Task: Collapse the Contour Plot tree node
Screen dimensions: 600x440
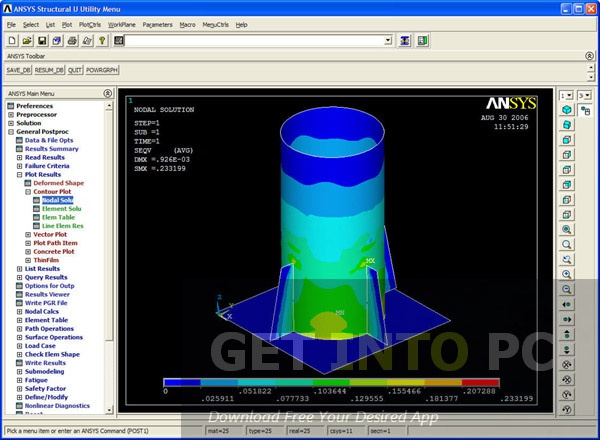Action: click(x=28, y=192)
